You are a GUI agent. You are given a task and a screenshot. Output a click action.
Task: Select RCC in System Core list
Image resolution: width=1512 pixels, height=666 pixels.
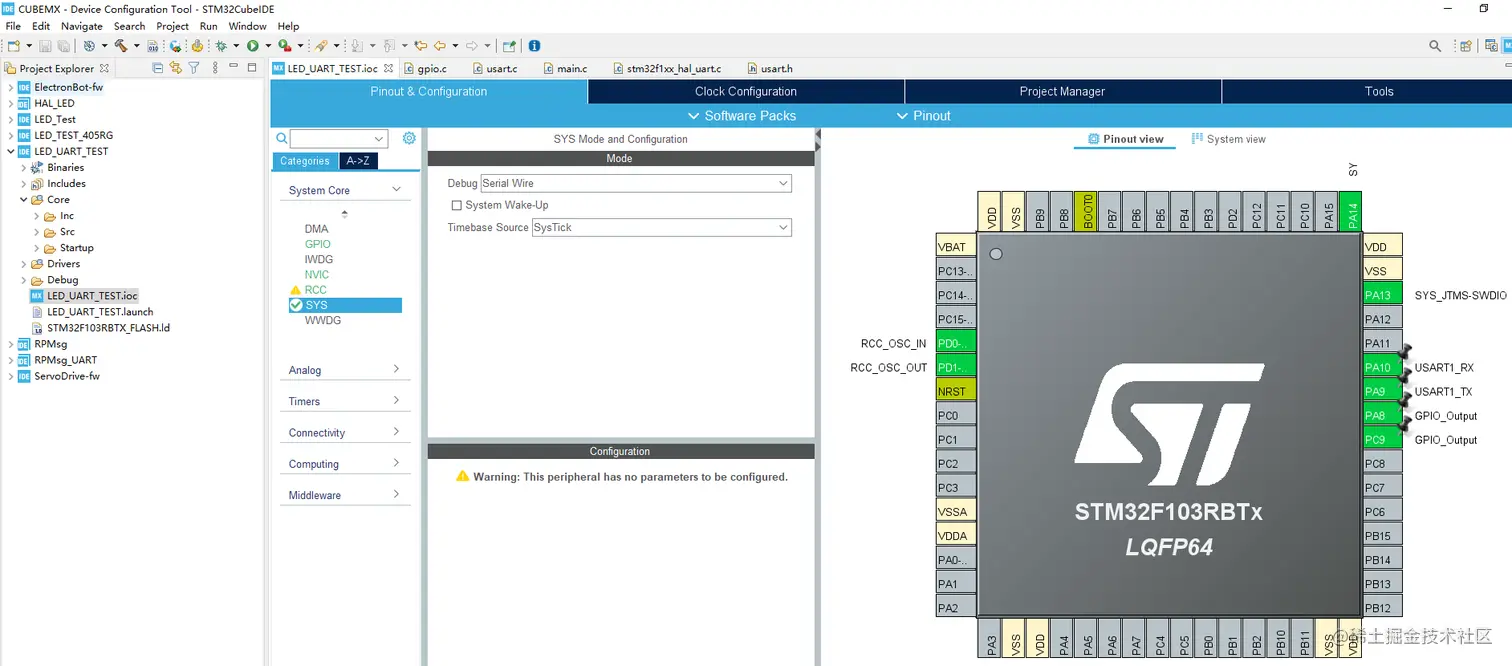tap(316, 290)
